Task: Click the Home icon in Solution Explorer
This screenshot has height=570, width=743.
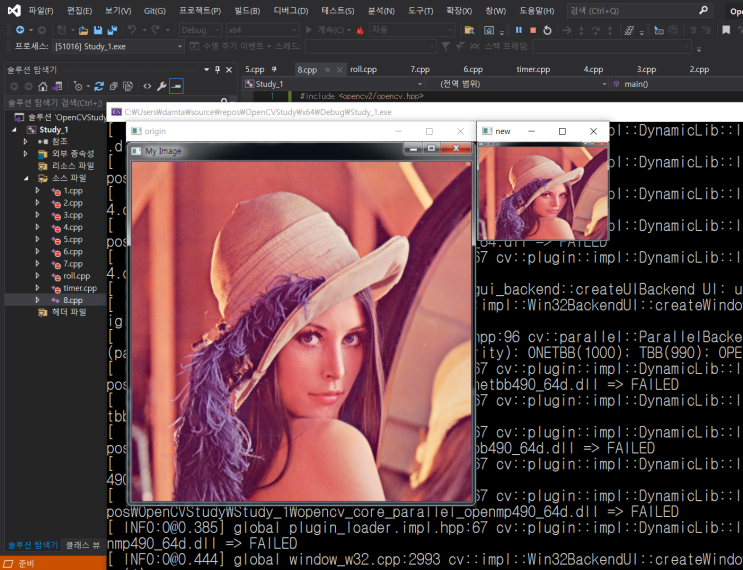Action: [43, 86]
